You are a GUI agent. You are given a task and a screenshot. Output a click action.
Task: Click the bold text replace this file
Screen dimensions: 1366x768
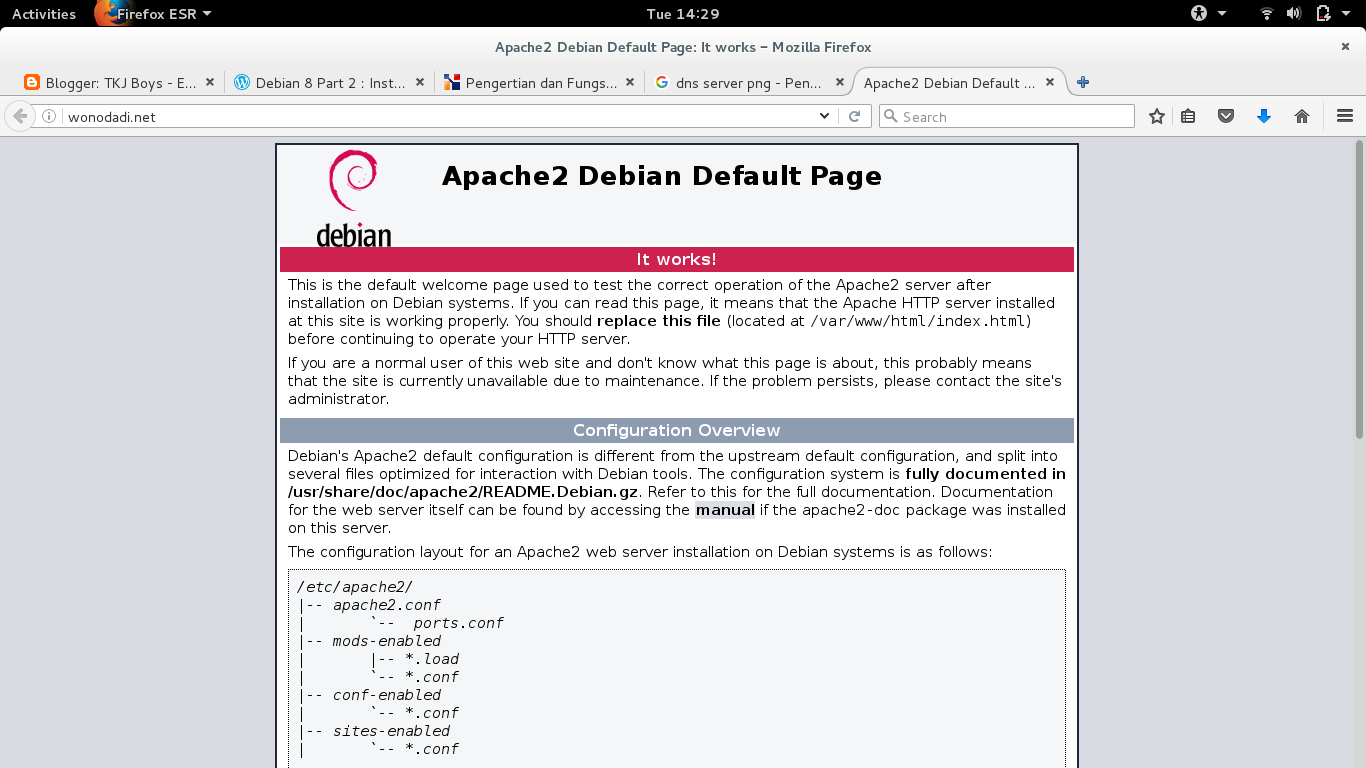(x=658, y=321)
